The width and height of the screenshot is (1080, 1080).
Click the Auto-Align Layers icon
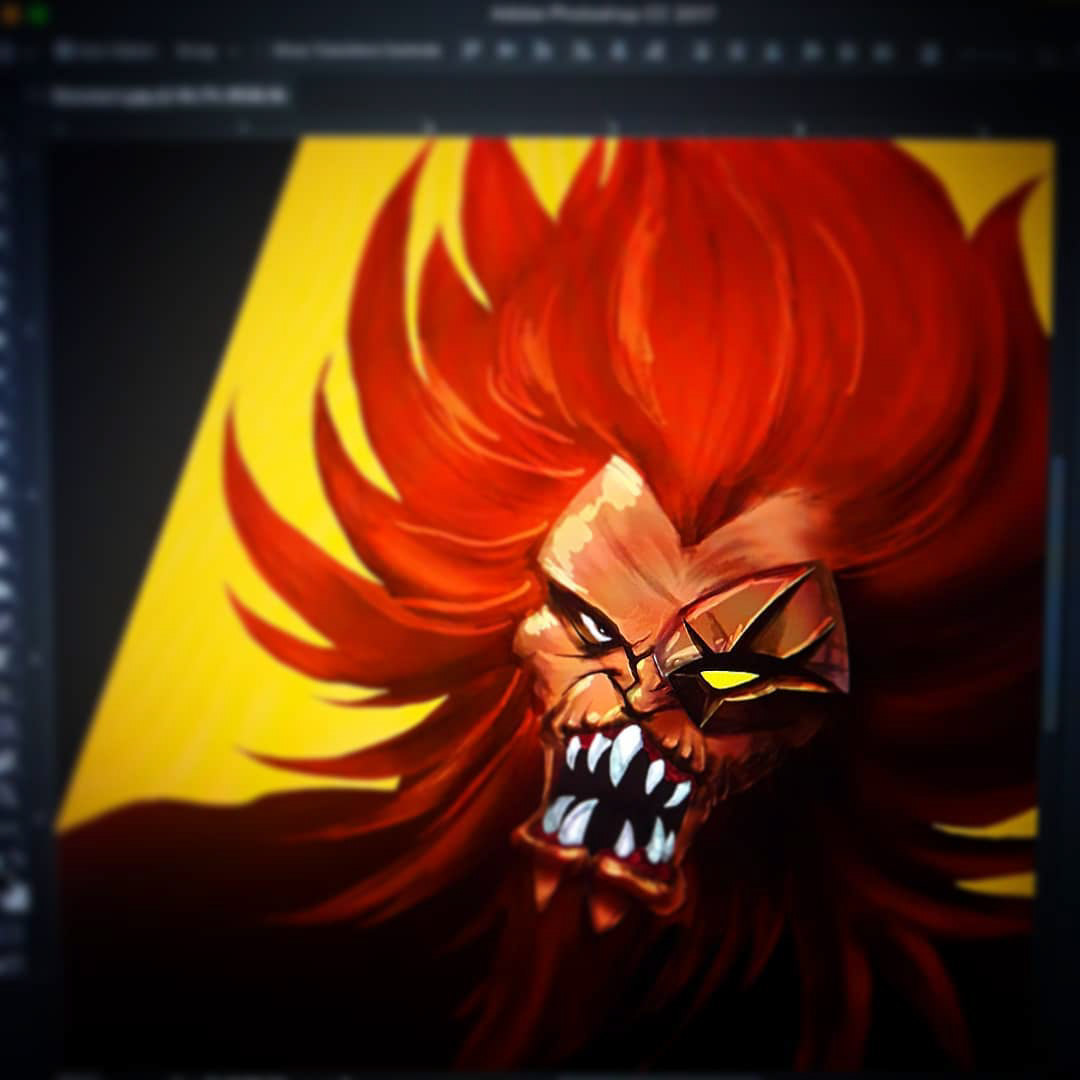tap(930, 52)
